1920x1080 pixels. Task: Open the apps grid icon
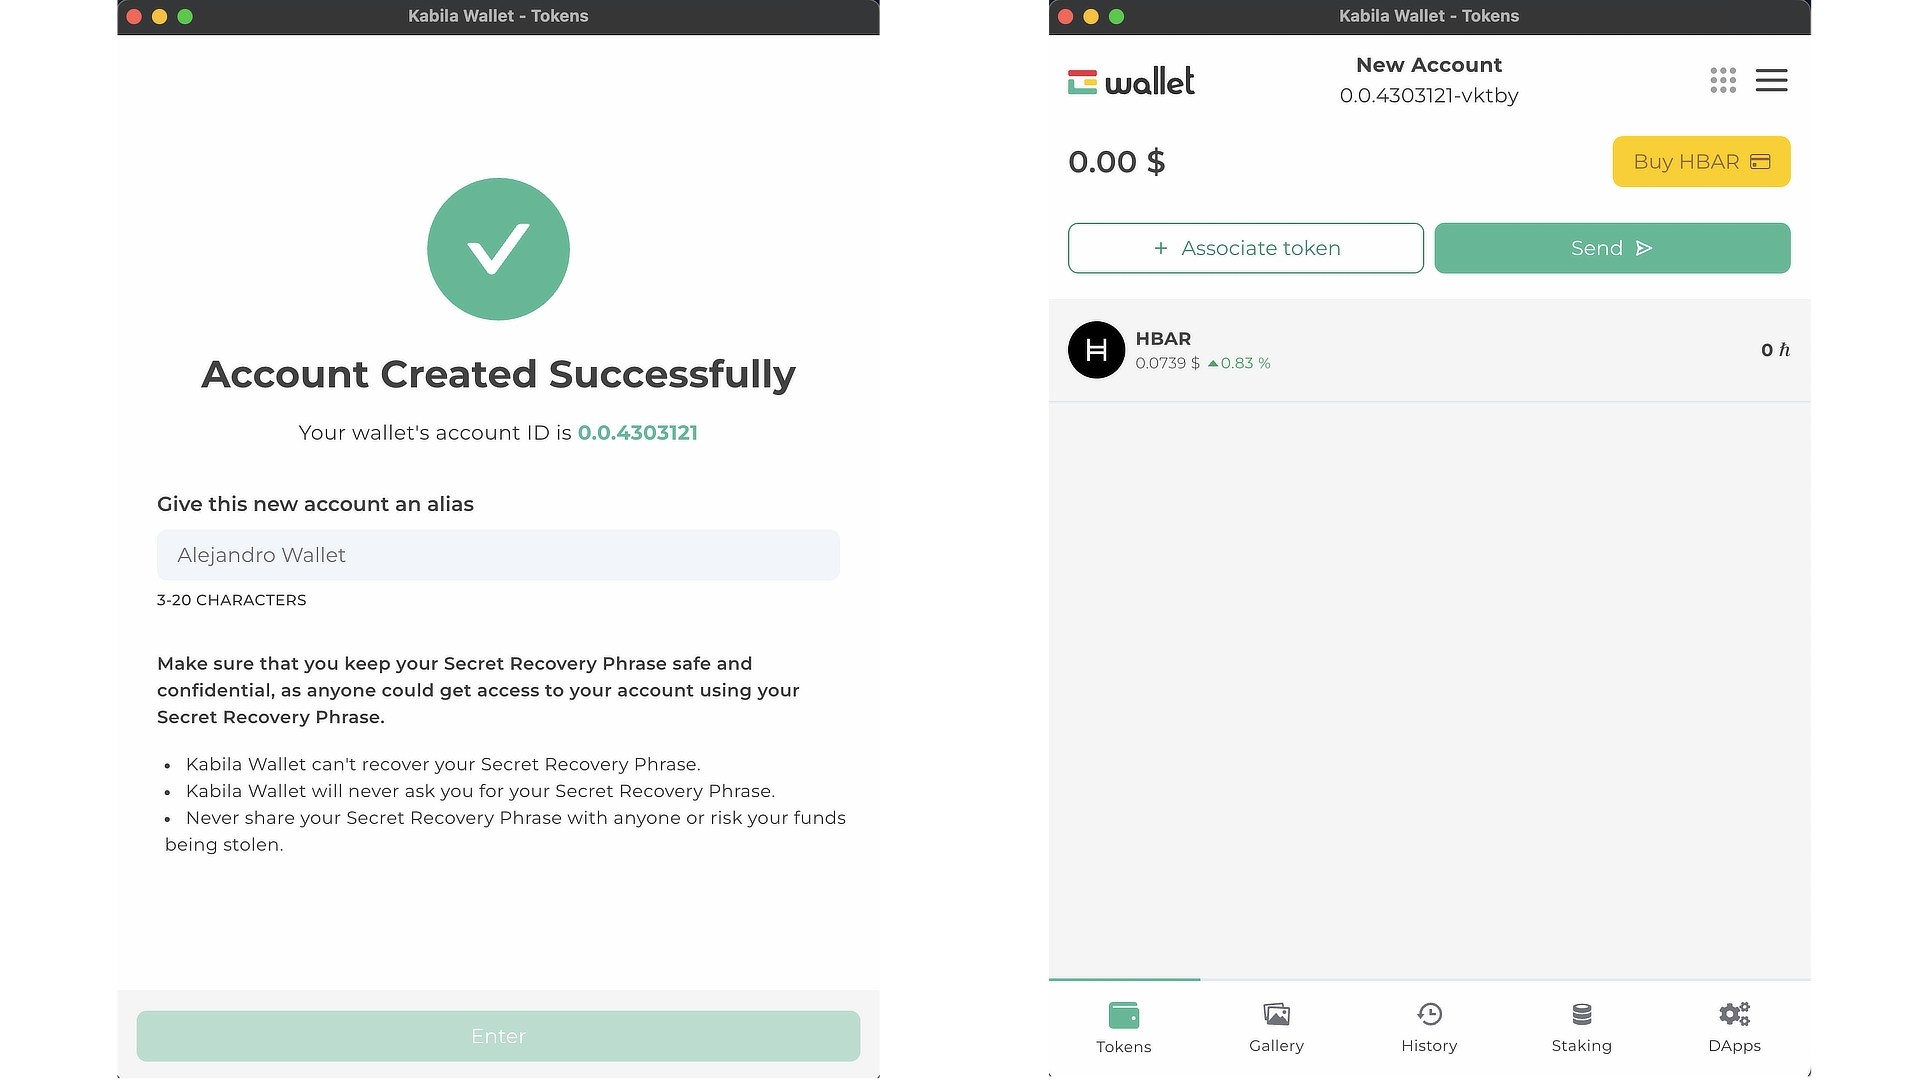click(1722, 81)
